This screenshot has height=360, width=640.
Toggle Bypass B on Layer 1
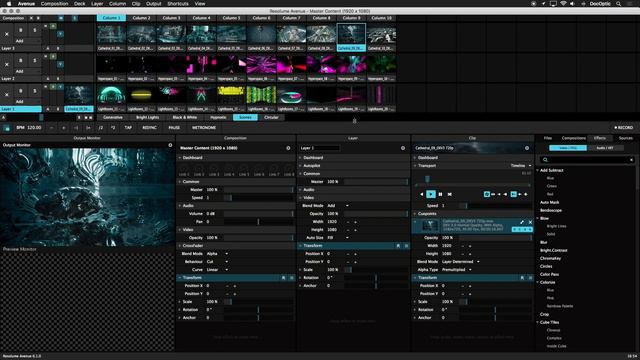[21, 91]
